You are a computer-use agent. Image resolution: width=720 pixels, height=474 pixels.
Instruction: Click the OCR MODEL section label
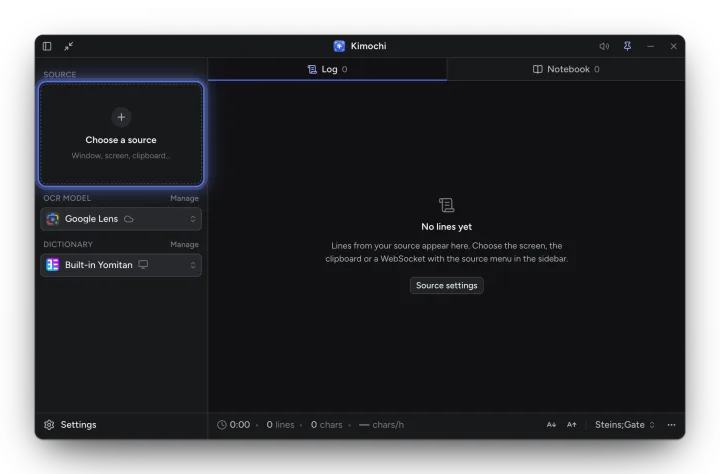coord(67,198)
